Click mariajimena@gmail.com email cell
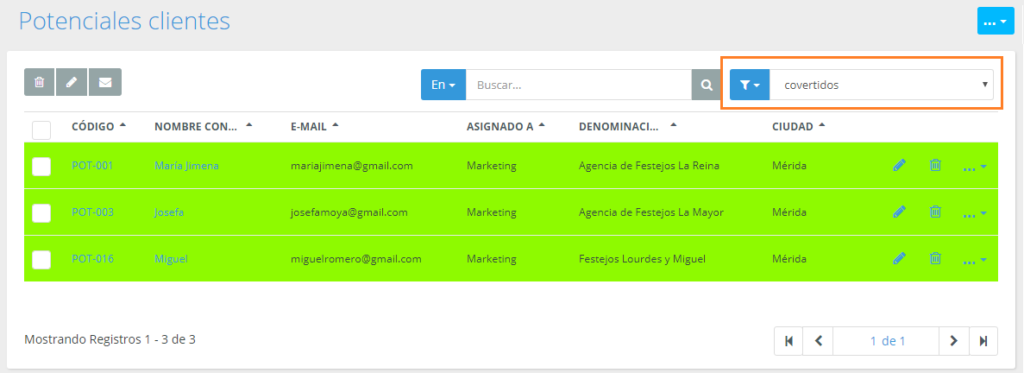Viewport: 1024px width, 373px height. (351, 166)
